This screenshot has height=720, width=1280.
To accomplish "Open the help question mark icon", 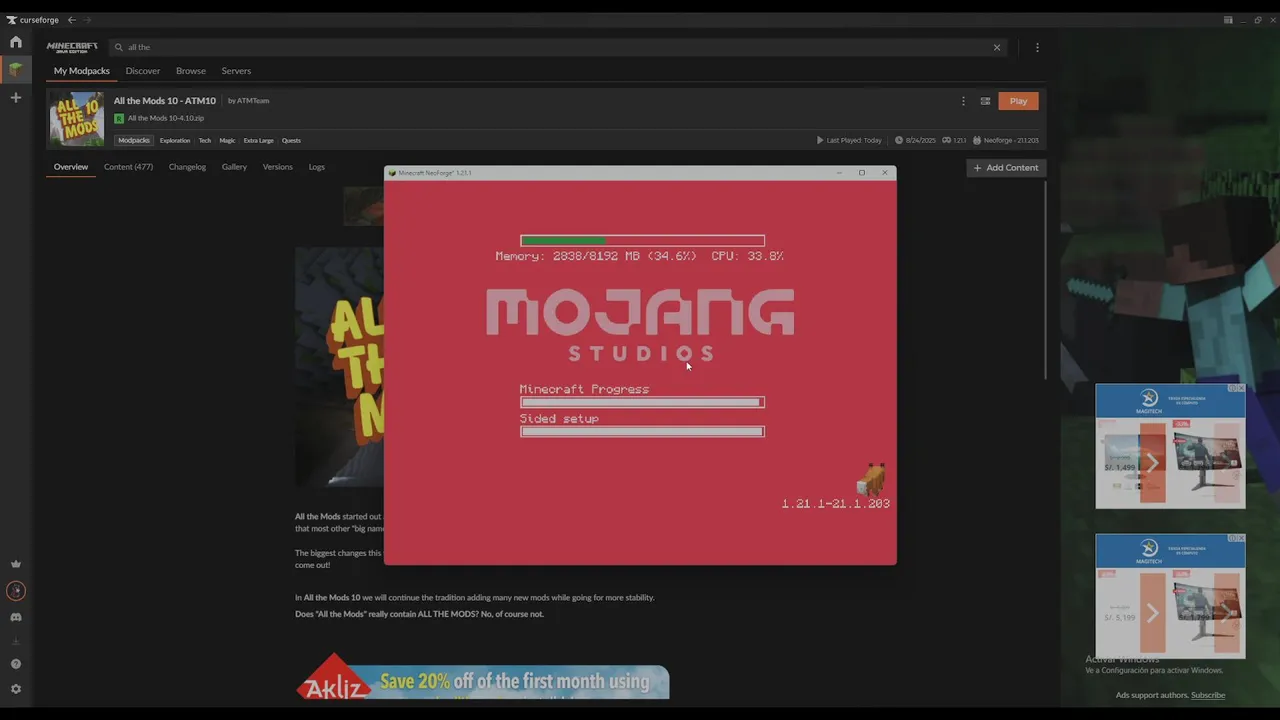I will 15,664.
